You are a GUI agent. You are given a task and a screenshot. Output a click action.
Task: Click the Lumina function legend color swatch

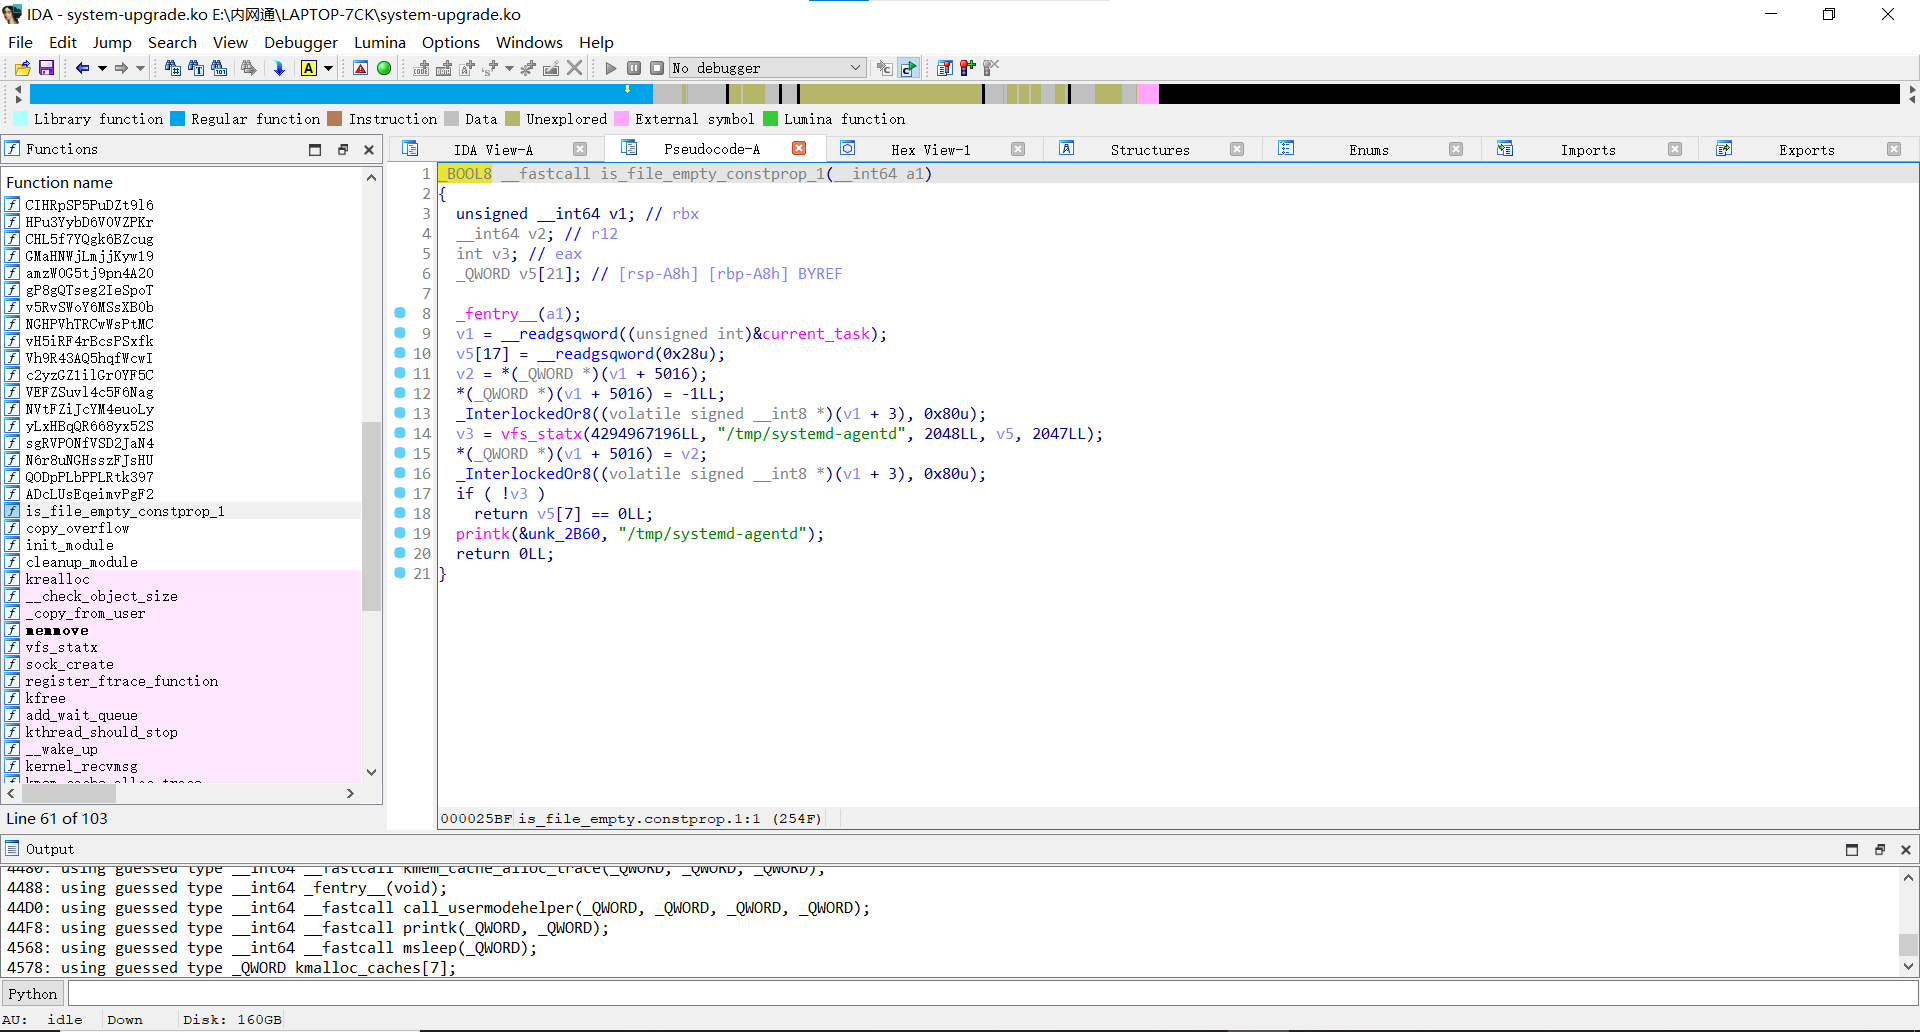tap(771, 119)
